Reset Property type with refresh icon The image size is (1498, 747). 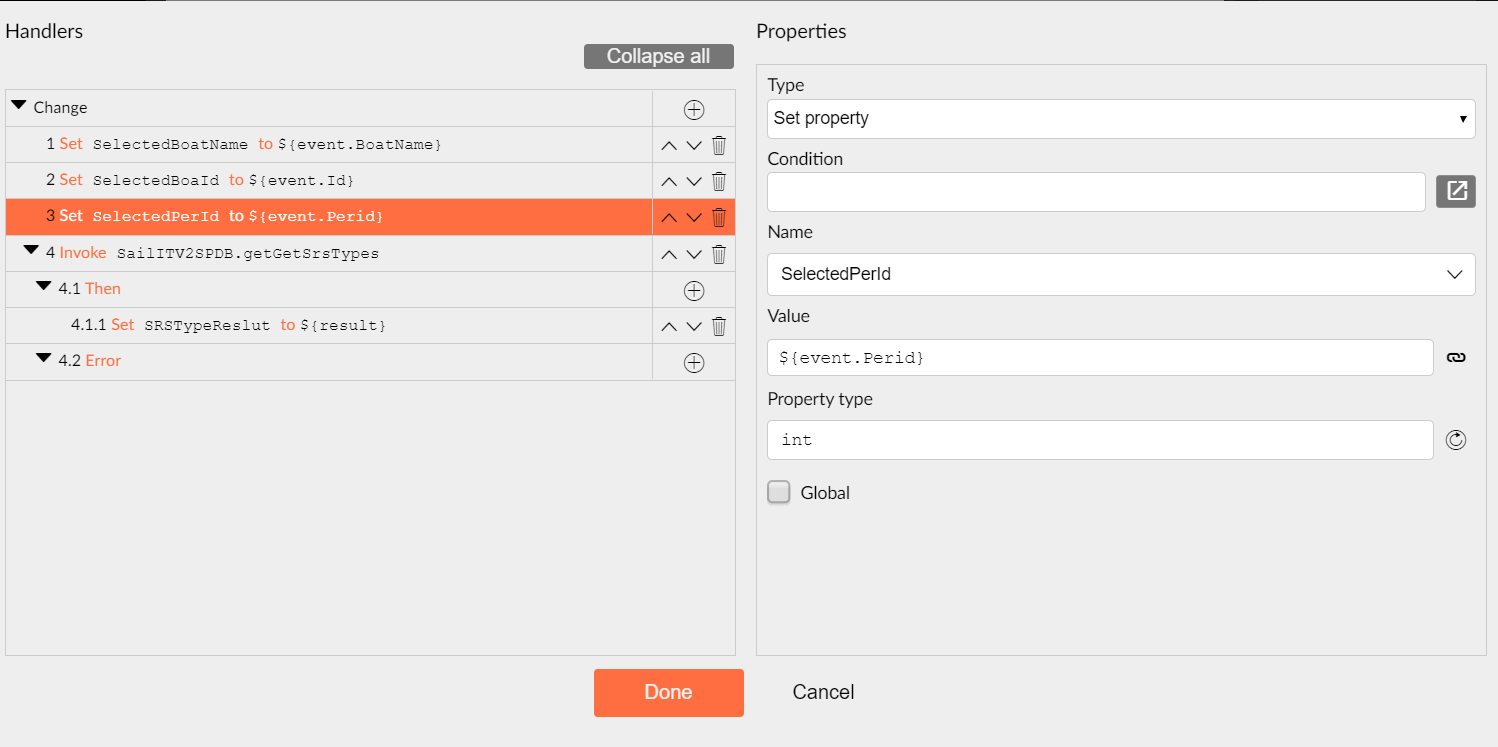1456,440
